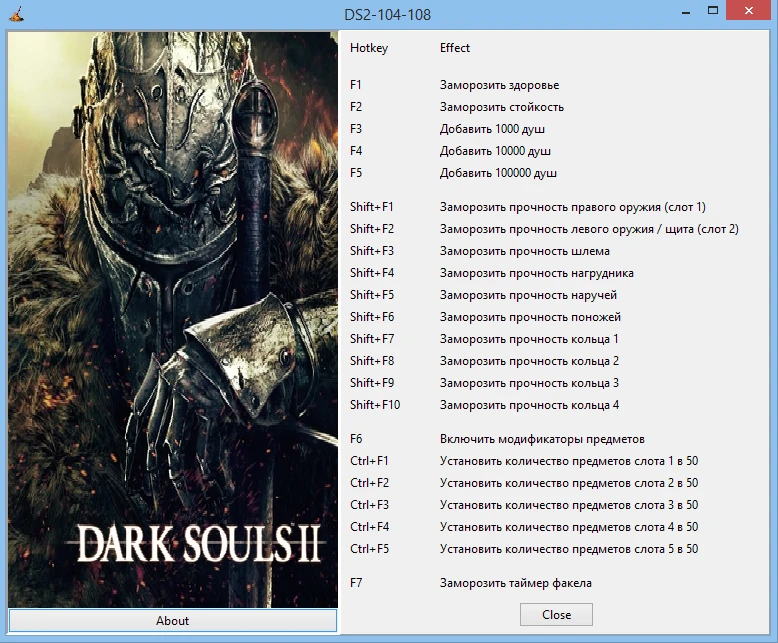Image resolution: width=778 pixels, height=643 pixels.
Task: Click the About button
Action: coord(173,621)
